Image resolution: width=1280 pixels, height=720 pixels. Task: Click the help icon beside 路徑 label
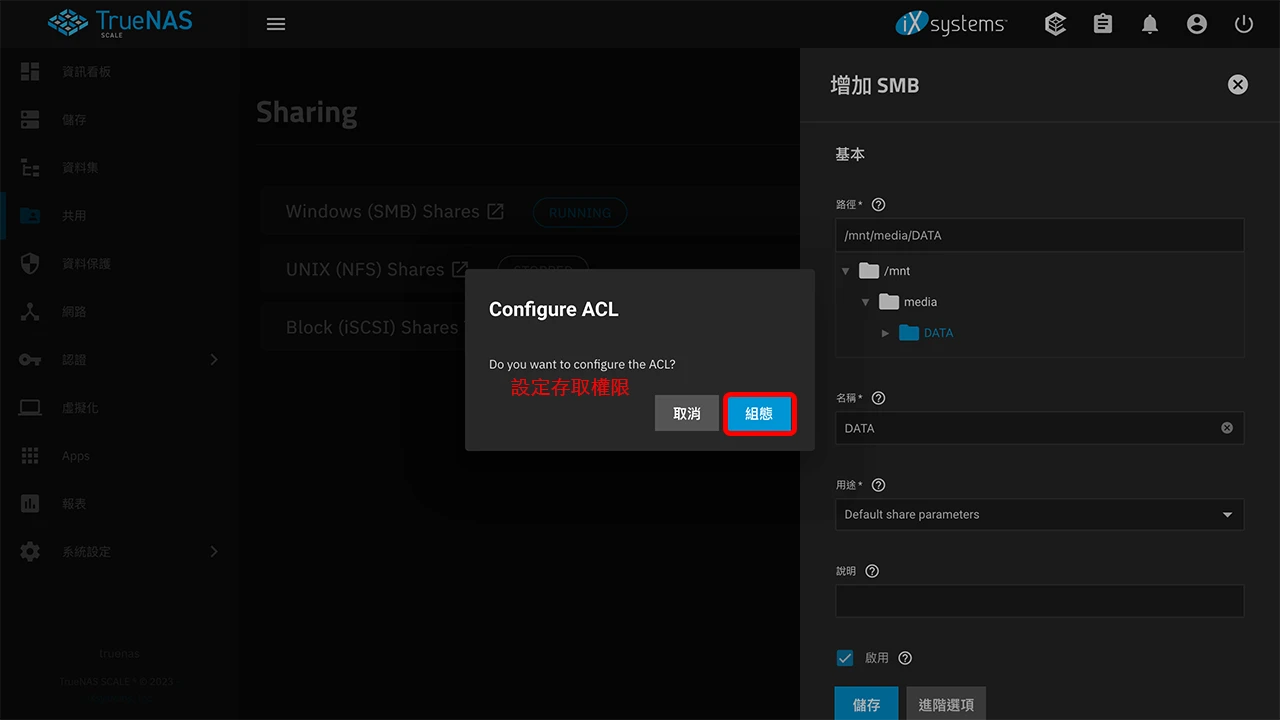878,204
